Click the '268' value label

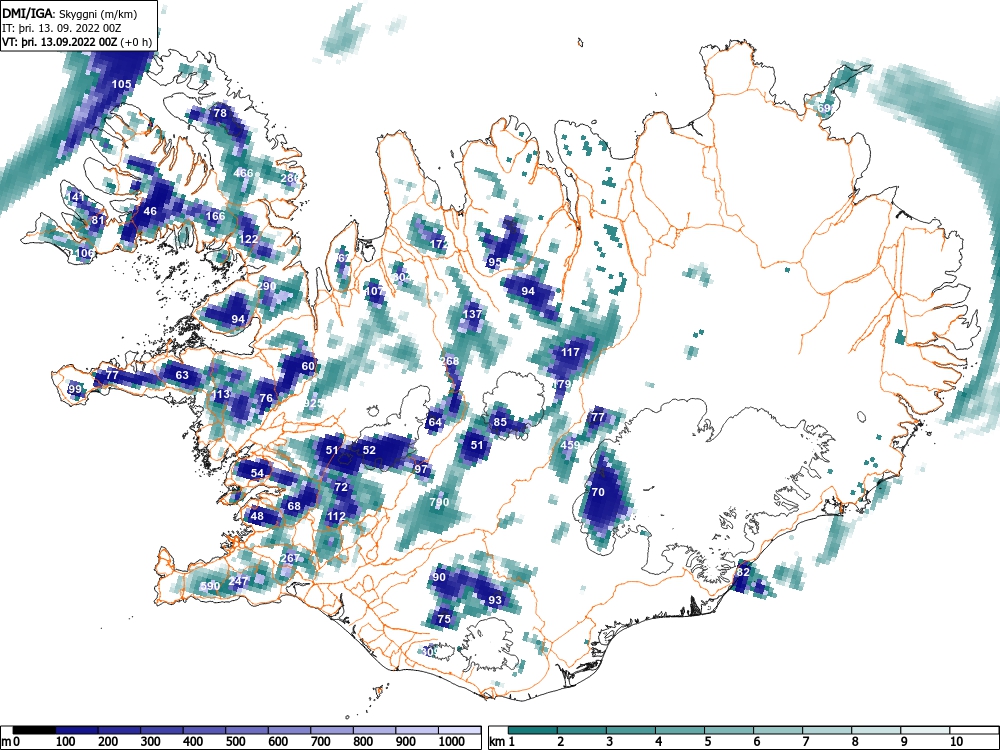tap(450, 361)
